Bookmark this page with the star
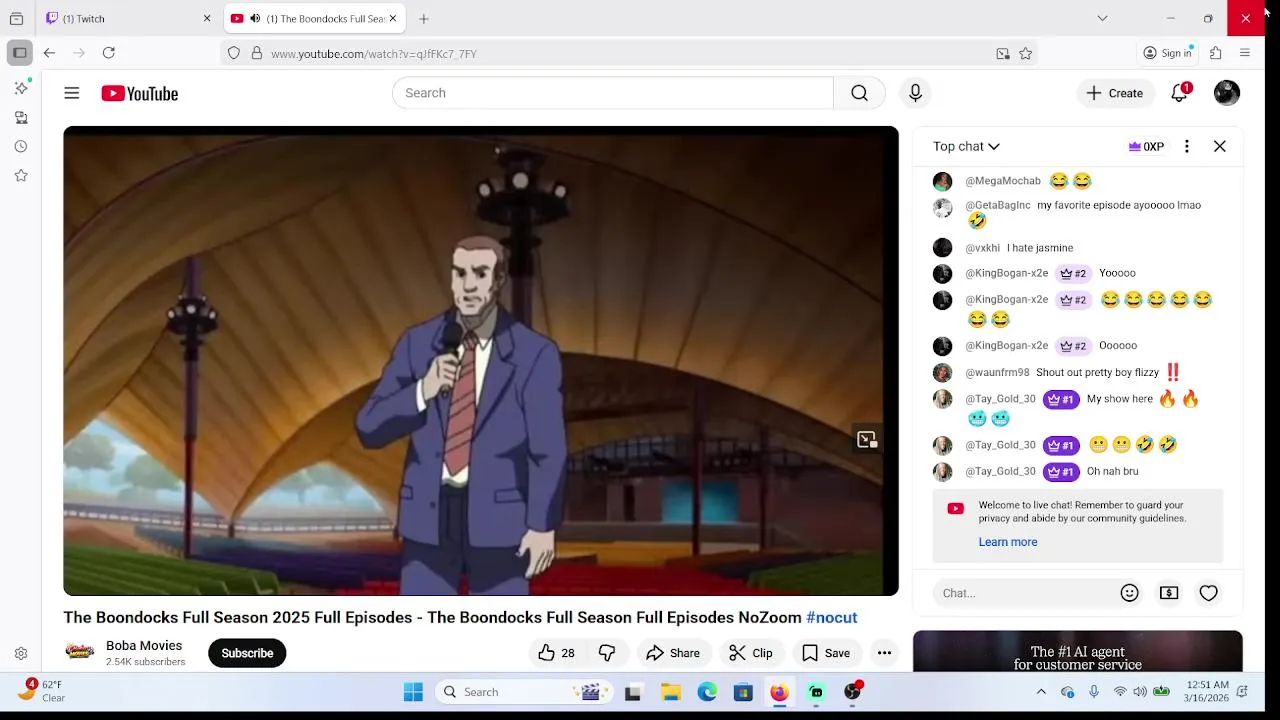This screenshot has width=1280, height=720. click(x=1025, y=54)
